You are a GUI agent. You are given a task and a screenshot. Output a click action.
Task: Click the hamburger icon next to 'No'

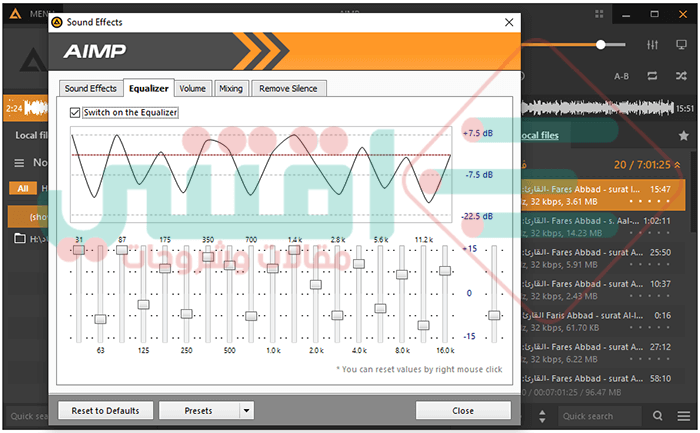pos(19,163)
